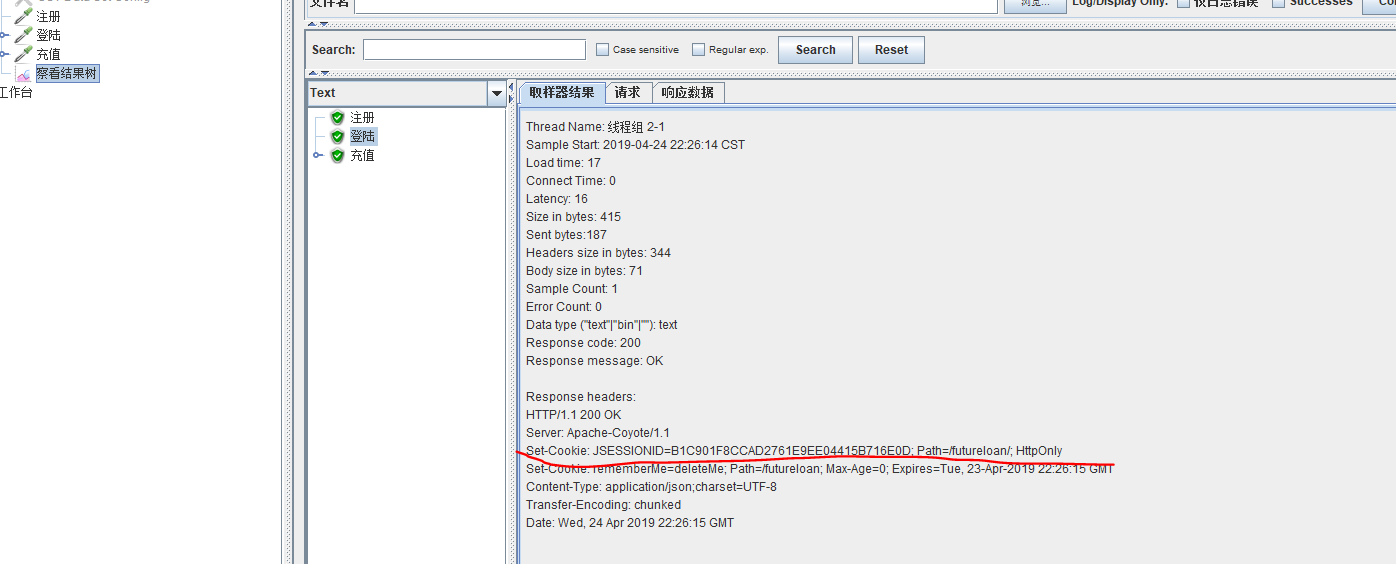
Task: Focus the Search text field
Action: (x=474, y=49)
